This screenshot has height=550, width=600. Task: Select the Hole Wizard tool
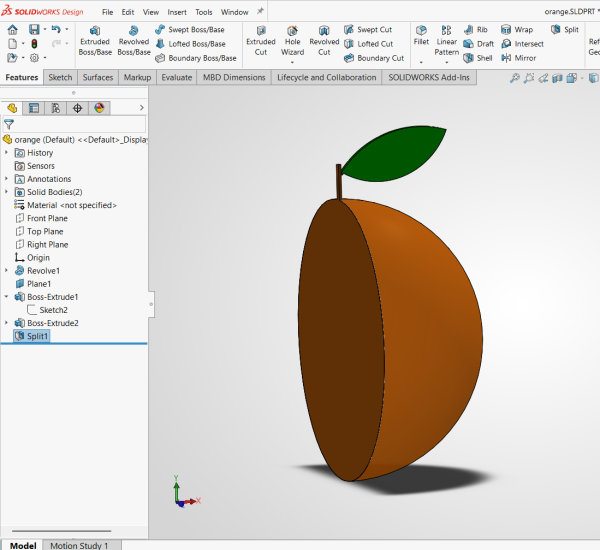[x=292, y=41]
